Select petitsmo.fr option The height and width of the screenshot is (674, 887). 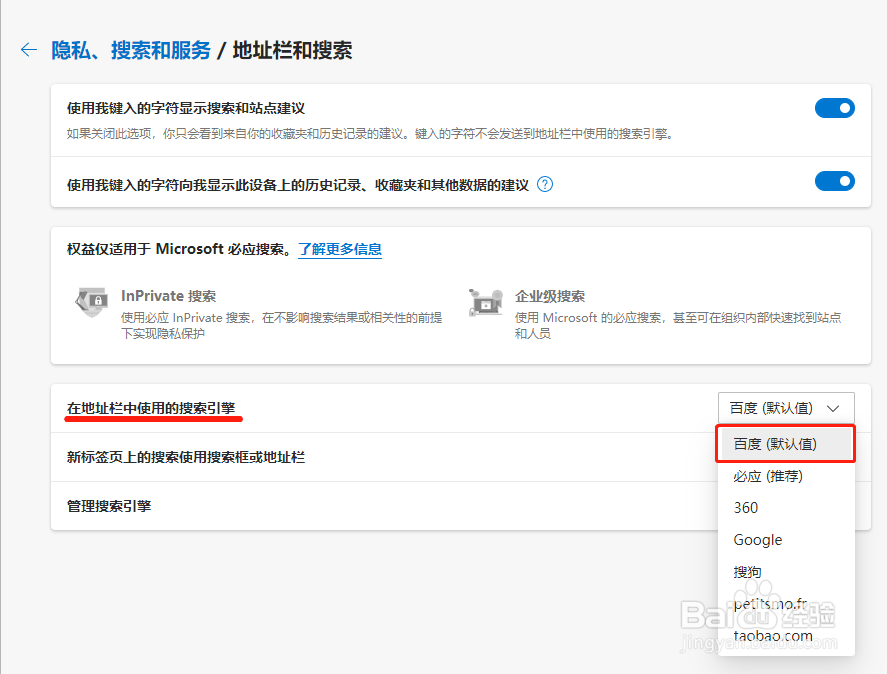tap(785, 604)
